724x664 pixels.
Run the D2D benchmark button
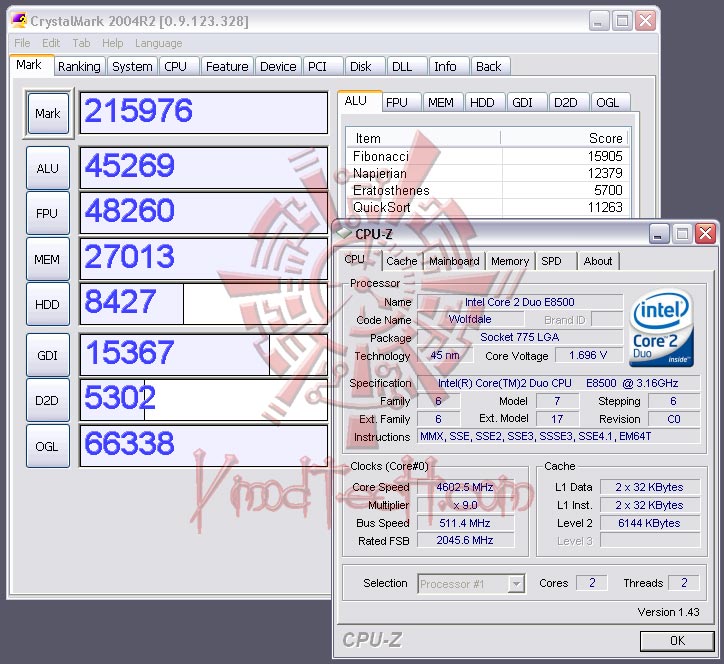[x=48, y=400]
